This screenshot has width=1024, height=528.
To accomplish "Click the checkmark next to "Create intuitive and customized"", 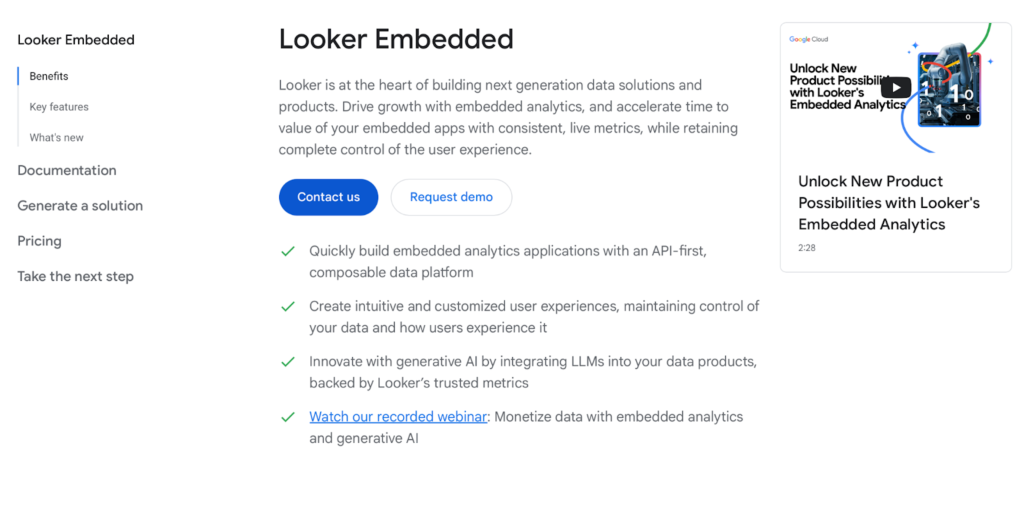I will click(x=288, y=306).
